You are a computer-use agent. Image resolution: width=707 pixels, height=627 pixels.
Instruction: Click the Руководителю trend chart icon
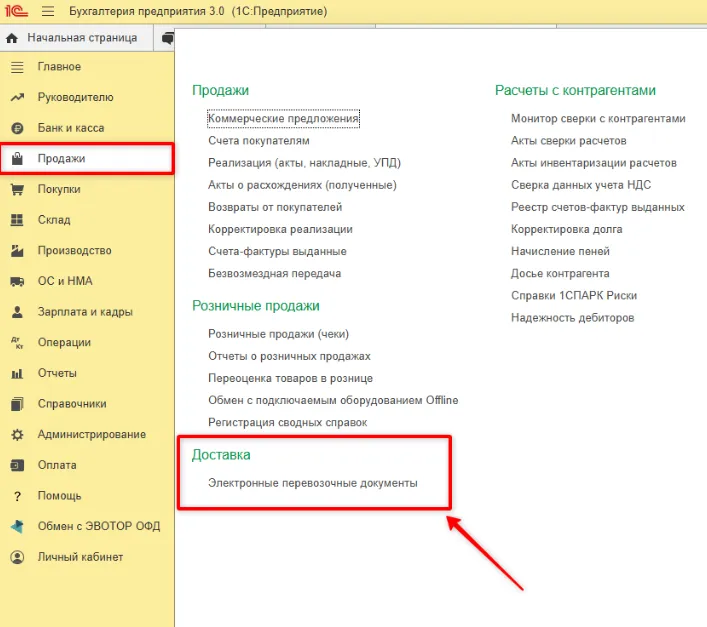click(x=17, y=97)
